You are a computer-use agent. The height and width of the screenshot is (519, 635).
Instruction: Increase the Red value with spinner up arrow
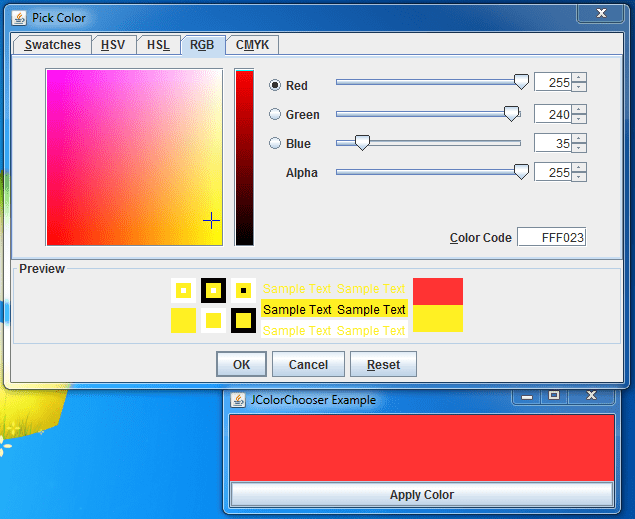click(579, 80)
